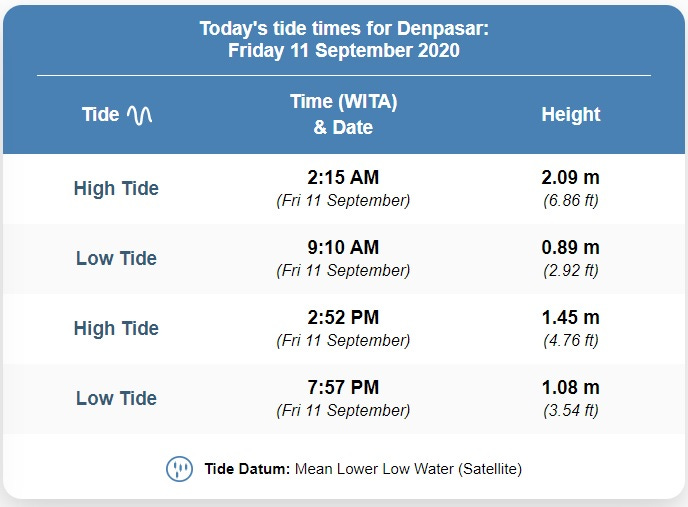Click the 2.09 m height value
This screenshot has width=688, height=507.
point(570,177)
